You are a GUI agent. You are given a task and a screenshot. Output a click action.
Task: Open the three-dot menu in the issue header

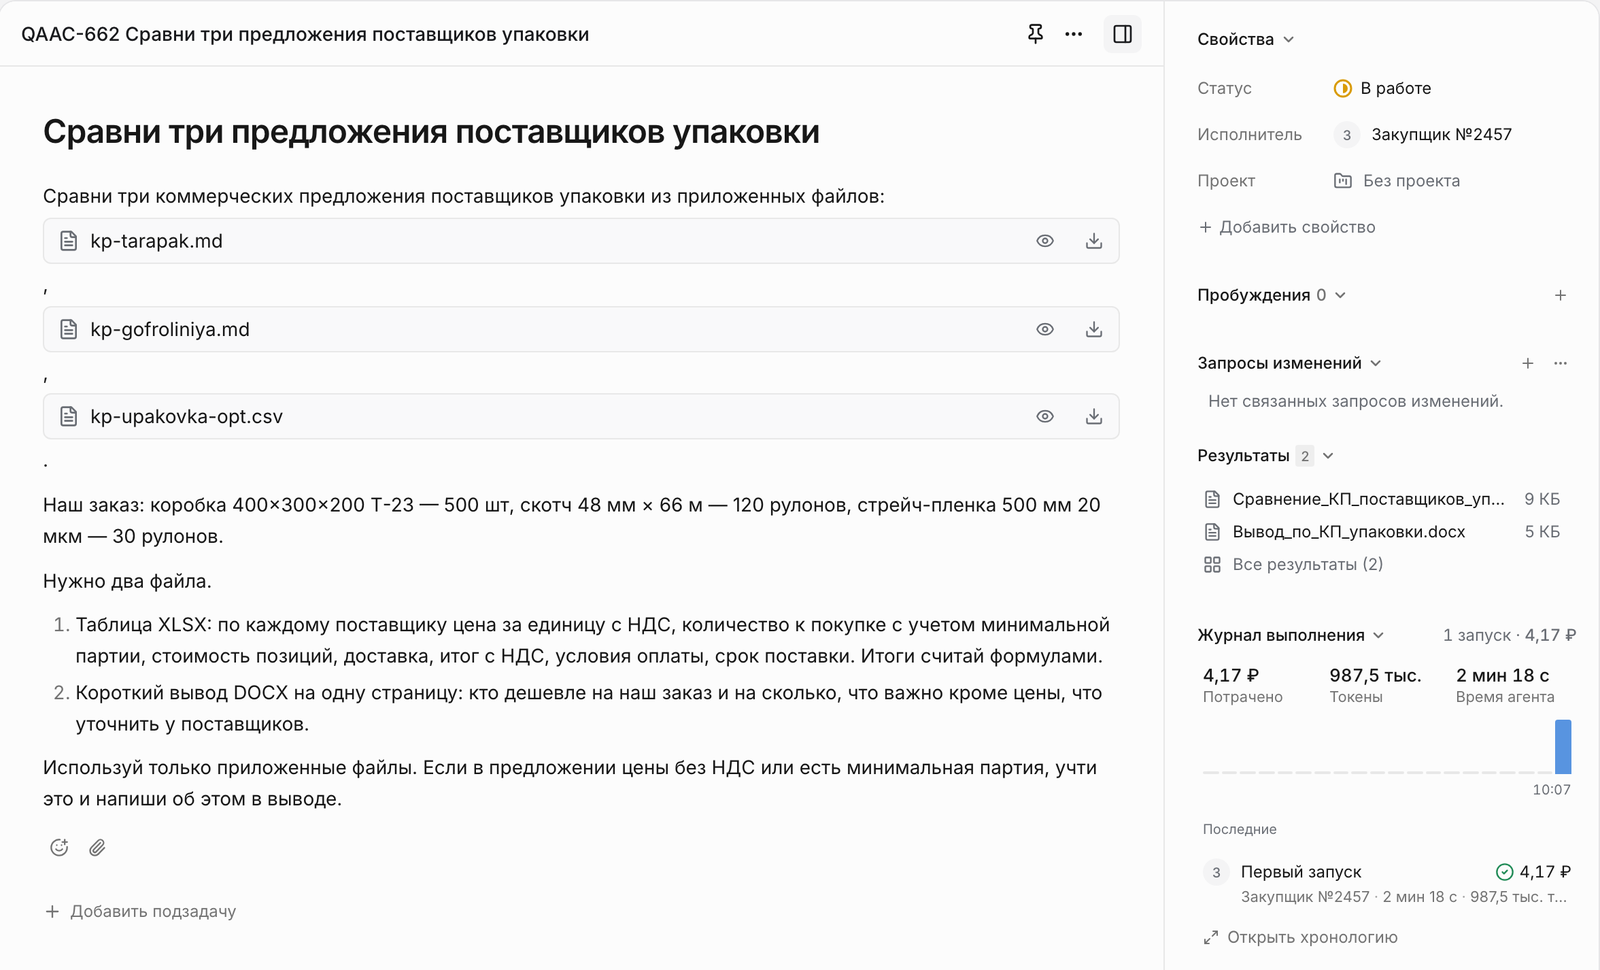pyautogui.click(x=1074, y=34)
